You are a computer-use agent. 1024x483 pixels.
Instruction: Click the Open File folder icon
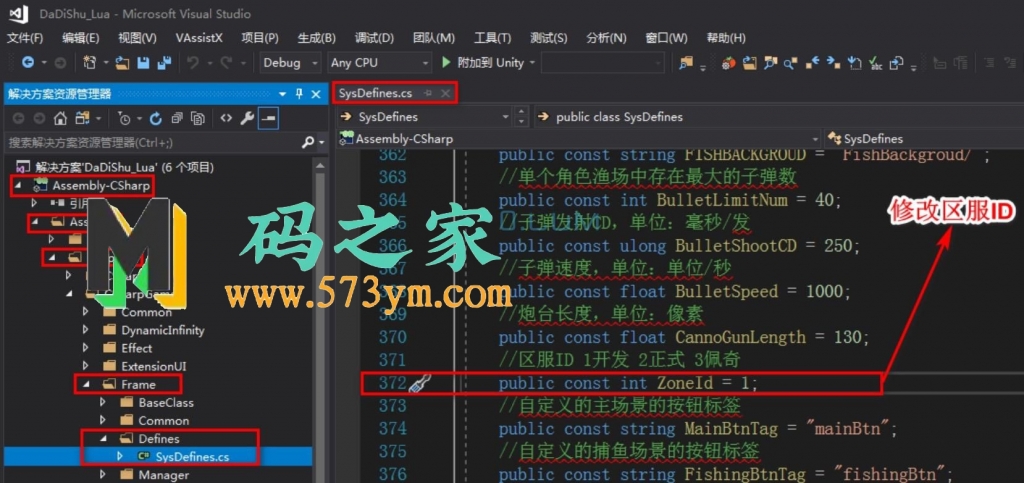[x=123, y=63]
